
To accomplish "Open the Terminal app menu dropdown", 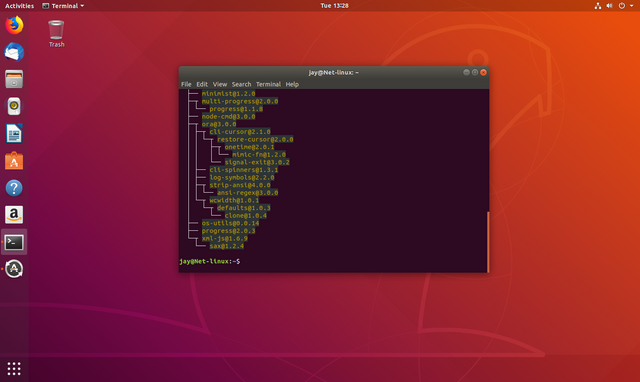I will point(63,6).
